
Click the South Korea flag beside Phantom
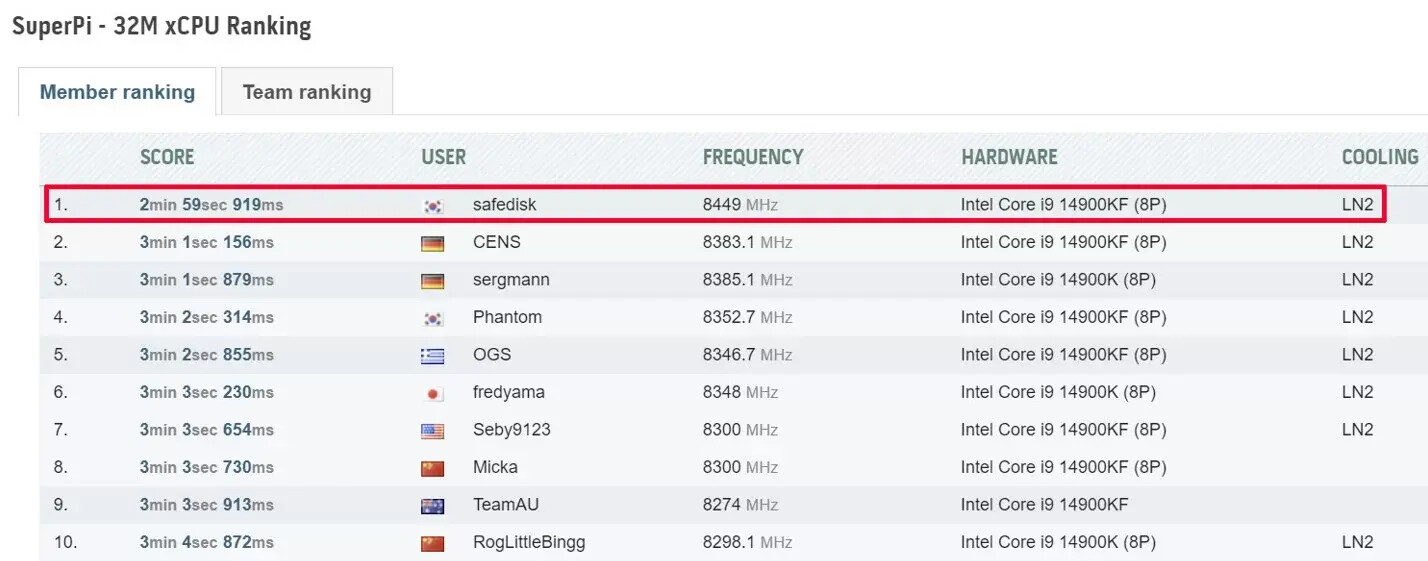pyautogui.click(x=433, y=318)
